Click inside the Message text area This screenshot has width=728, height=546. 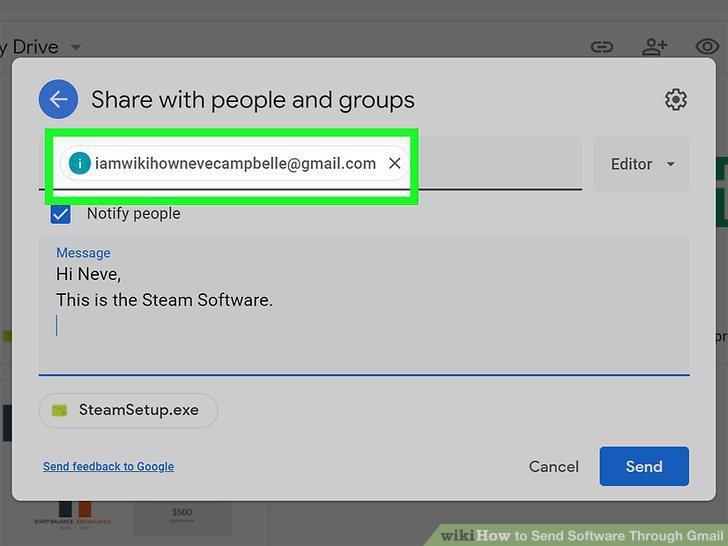point(364,306)
